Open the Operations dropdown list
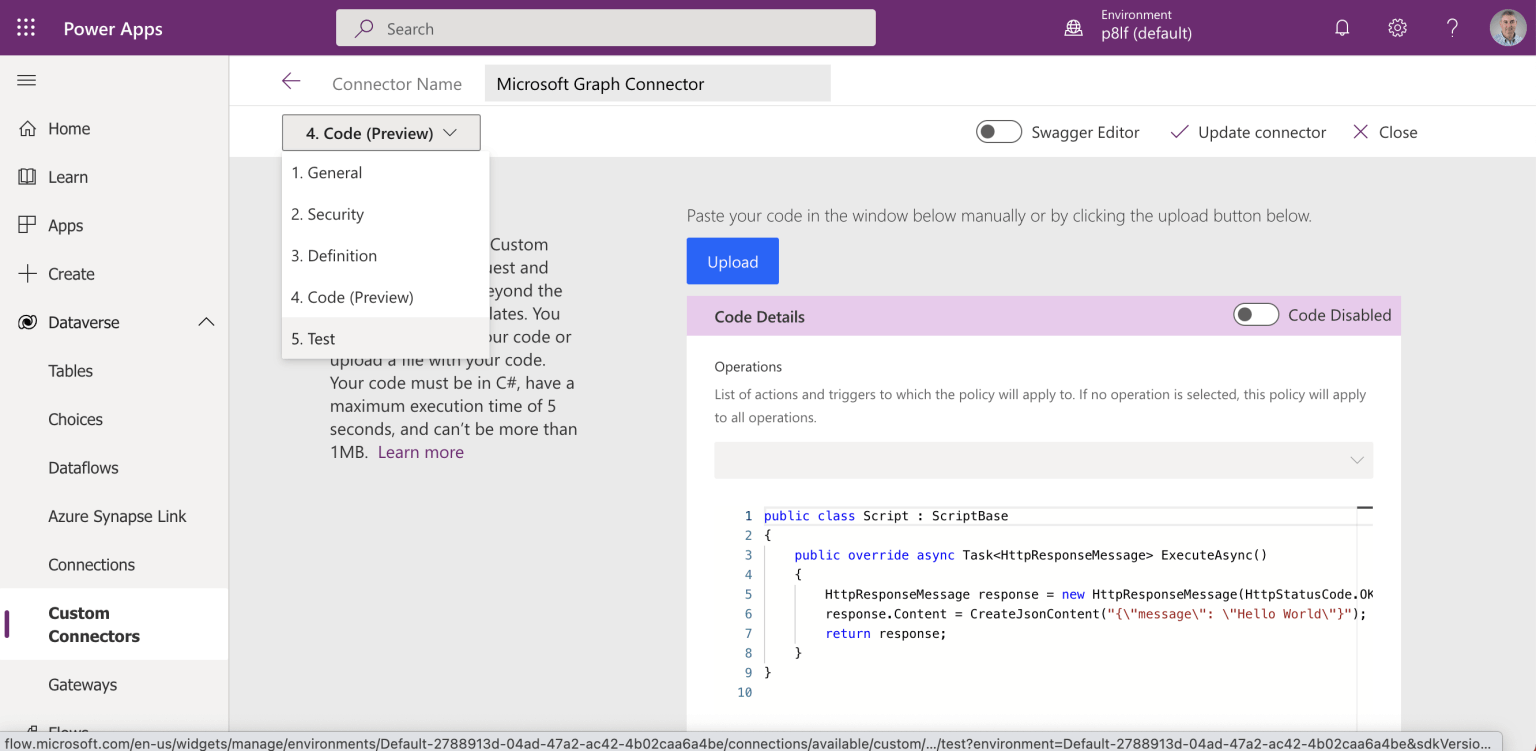 click(x=1043, y=460)
